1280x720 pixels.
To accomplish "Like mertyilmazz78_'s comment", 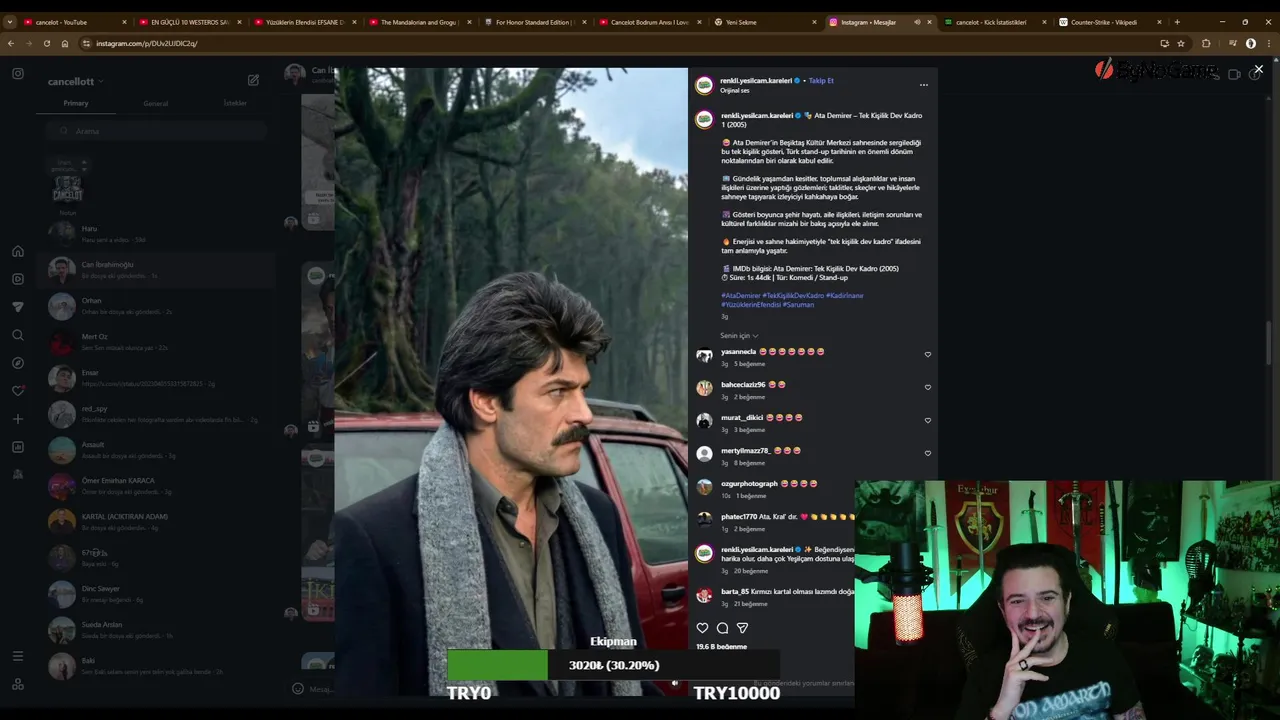I will (x=927, y=453).
